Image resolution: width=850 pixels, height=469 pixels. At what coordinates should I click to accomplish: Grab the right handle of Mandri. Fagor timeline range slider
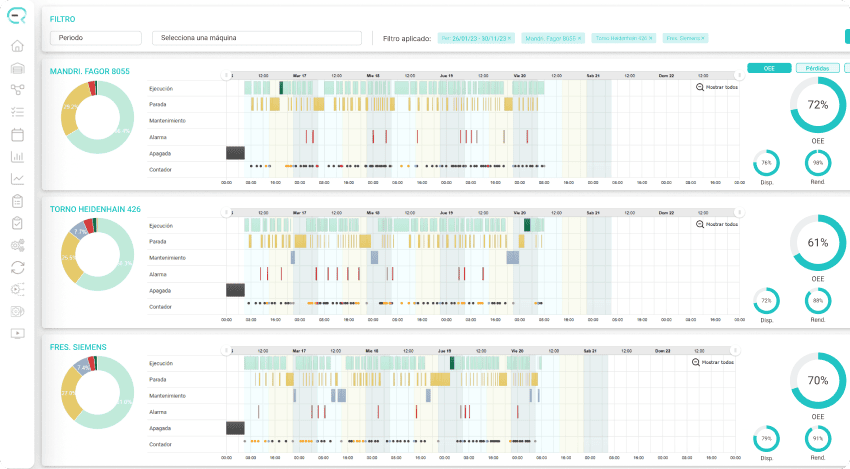tap(738, 75)
